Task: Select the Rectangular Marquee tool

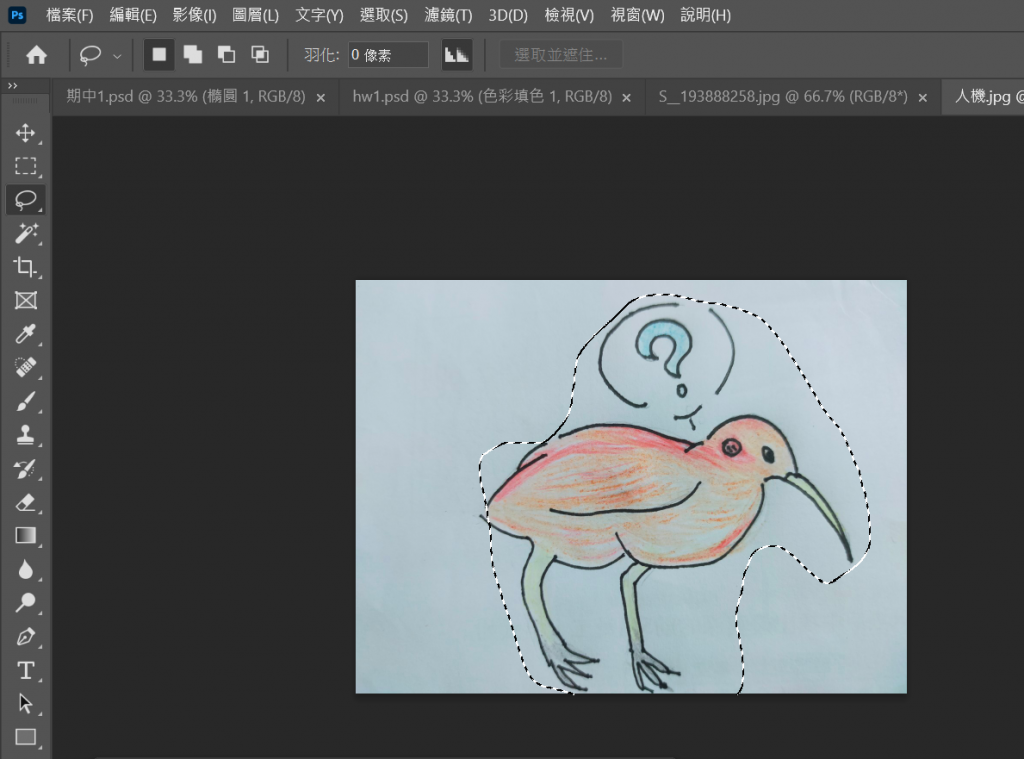Action: [x=26, y=166]
